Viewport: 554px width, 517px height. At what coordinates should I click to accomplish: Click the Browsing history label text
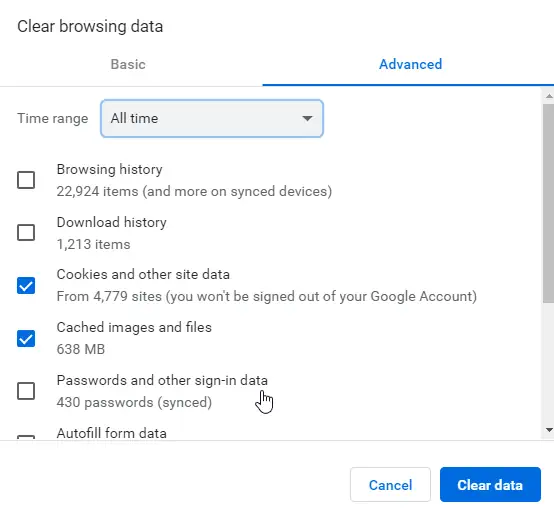110,169
